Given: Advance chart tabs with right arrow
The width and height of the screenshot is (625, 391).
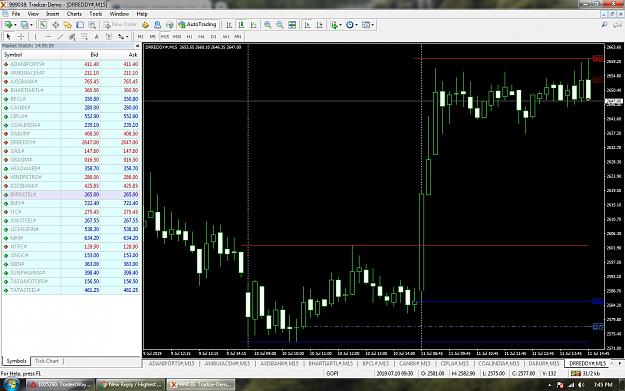Looking at the screenshot, I should pyautogui.click(x=620, y=363).
